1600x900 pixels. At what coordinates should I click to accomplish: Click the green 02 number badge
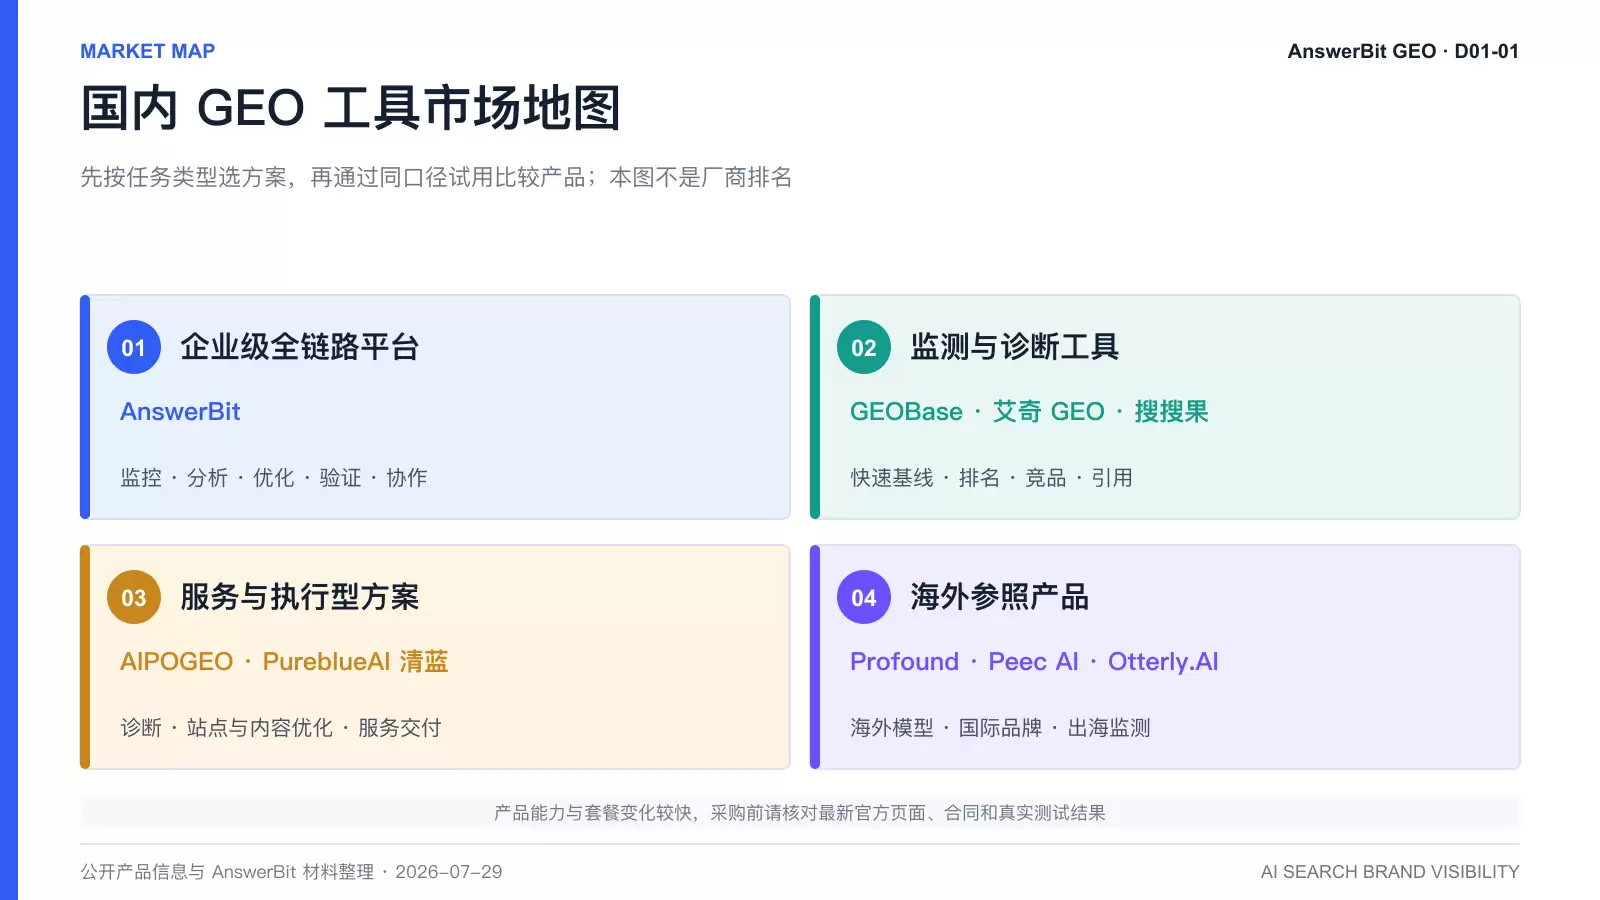tap(864, 347)
